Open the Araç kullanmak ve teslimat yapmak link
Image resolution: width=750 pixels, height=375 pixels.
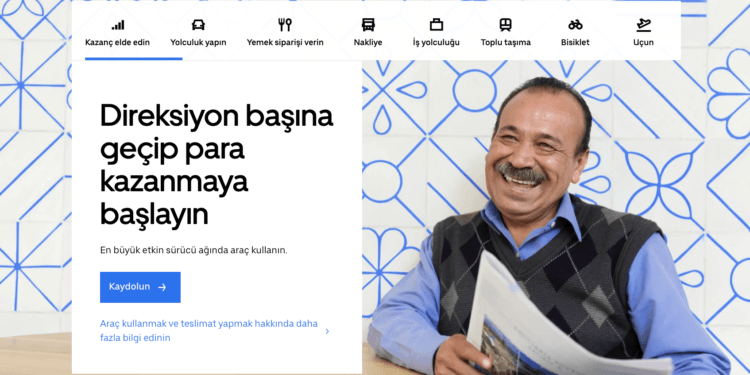click(209, 331)
